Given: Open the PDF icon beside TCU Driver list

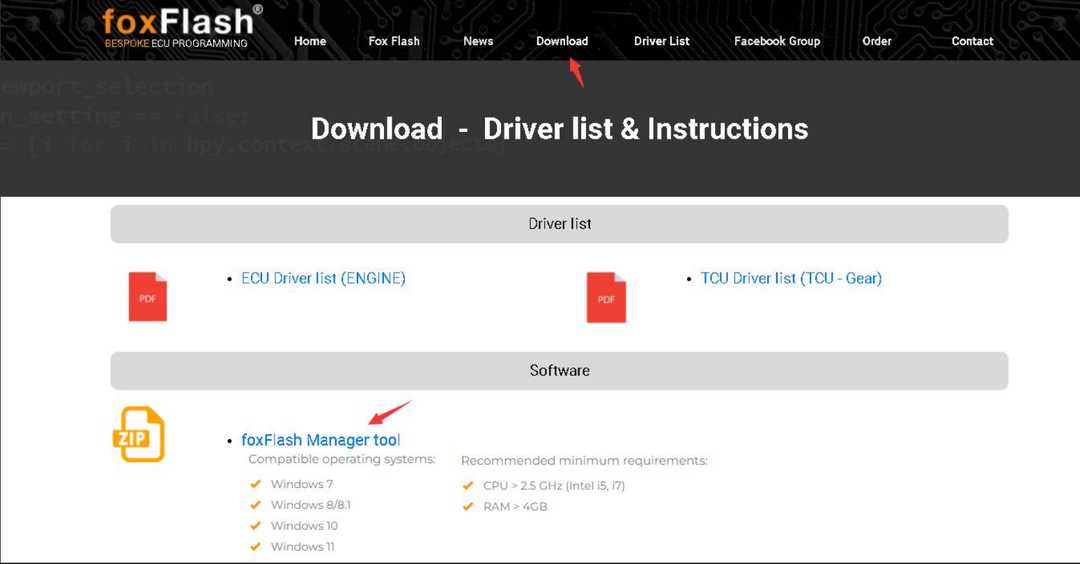Looking at the screenshot, I should 606,297.
